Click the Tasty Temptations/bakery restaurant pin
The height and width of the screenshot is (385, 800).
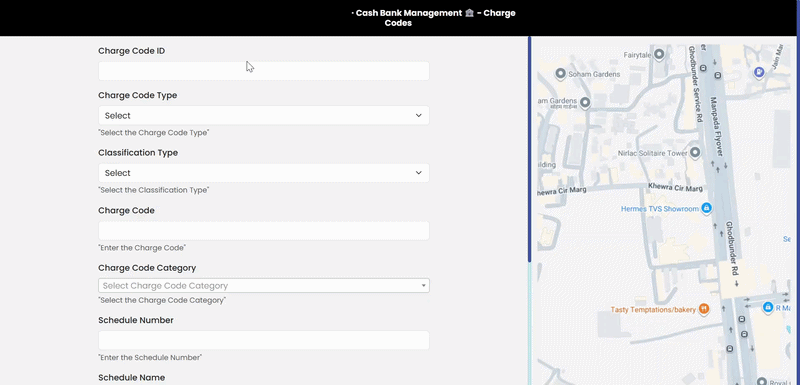pyautogui.click(x=704, y=309)
